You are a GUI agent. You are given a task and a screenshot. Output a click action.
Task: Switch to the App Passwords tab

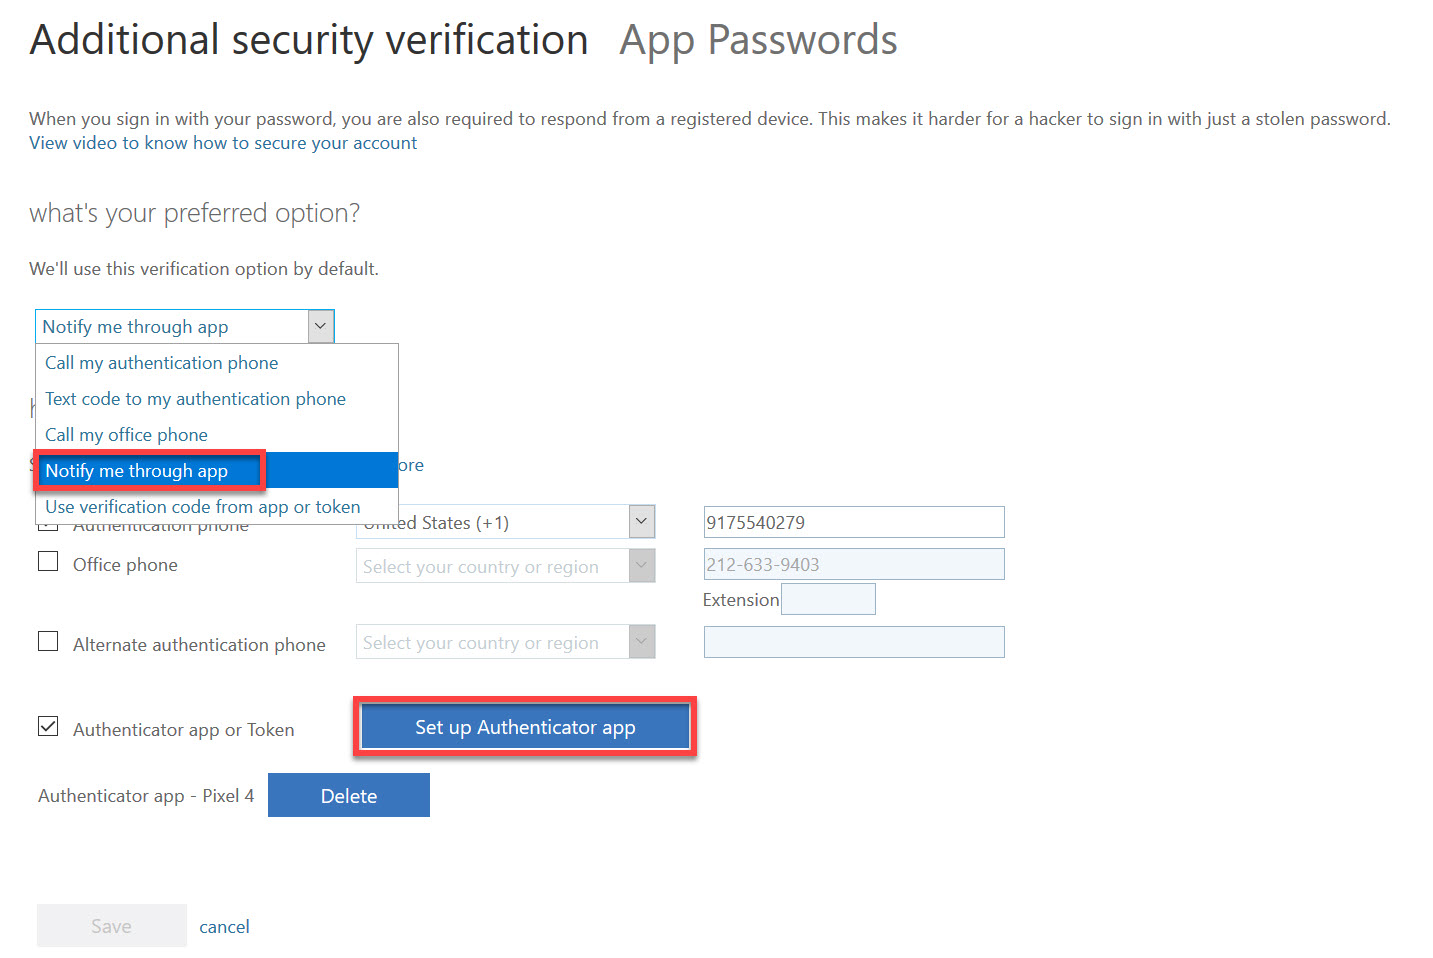pos(757,39)
